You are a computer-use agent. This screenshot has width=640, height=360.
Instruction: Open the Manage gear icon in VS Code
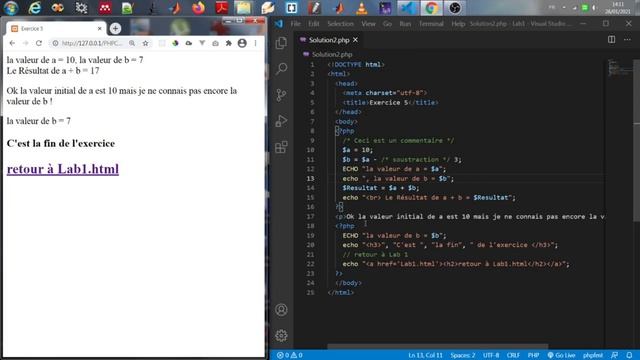point(281,336)
